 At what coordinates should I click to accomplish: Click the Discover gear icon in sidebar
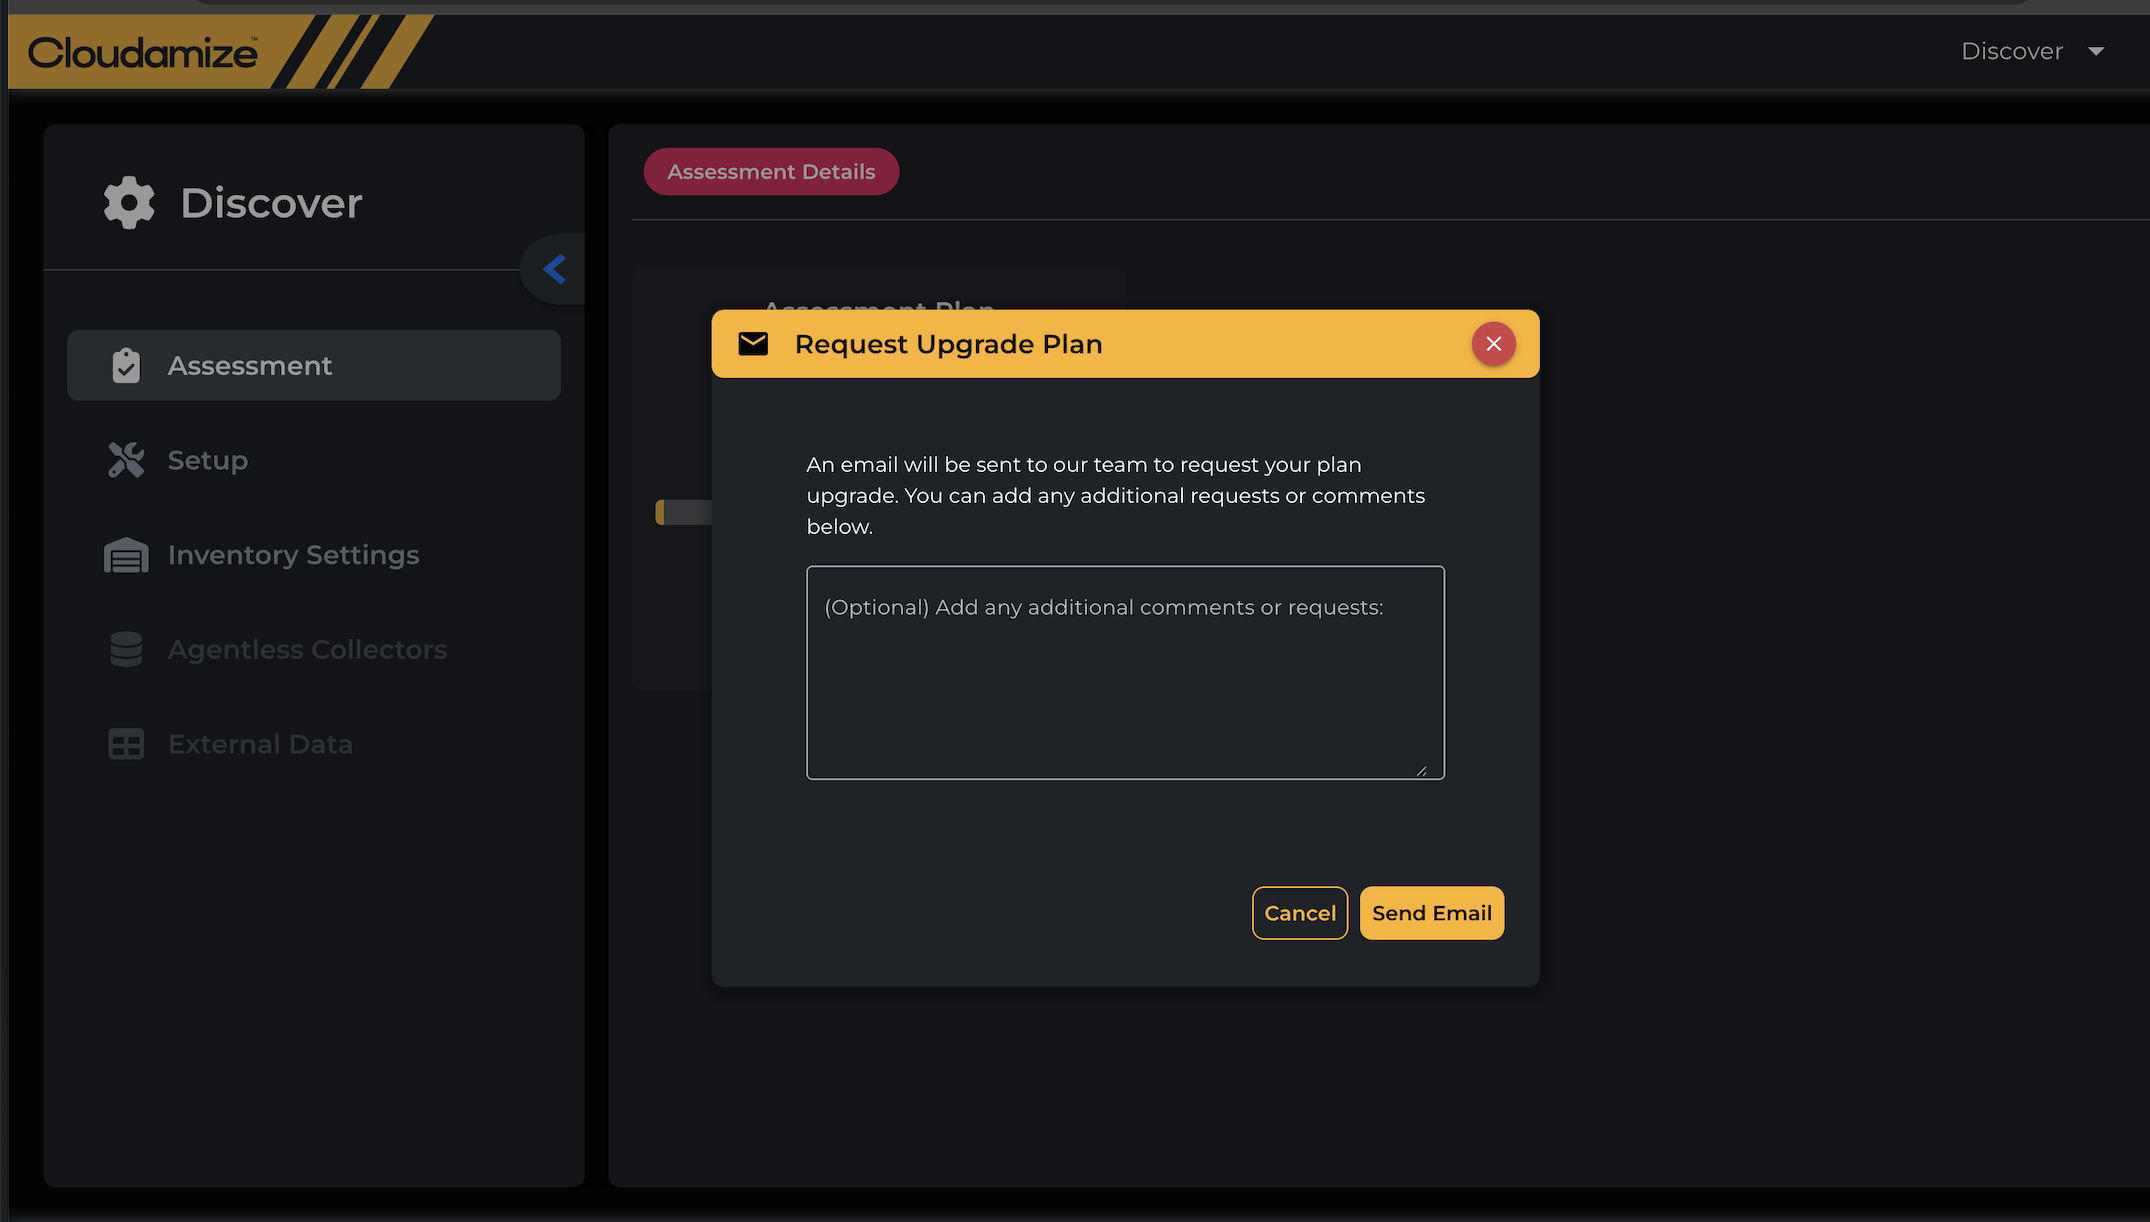(x=129, y=203)
